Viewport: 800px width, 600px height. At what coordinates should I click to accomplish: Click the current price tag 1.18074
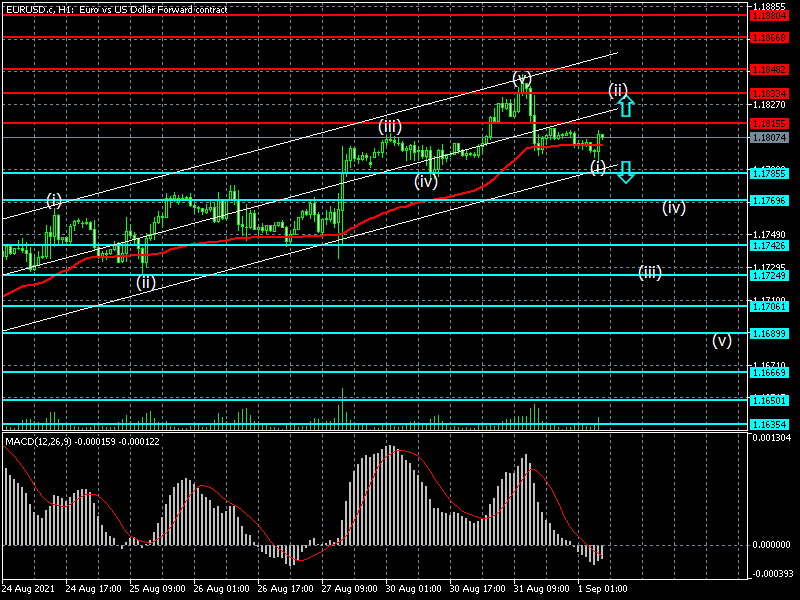coord(774,138)
